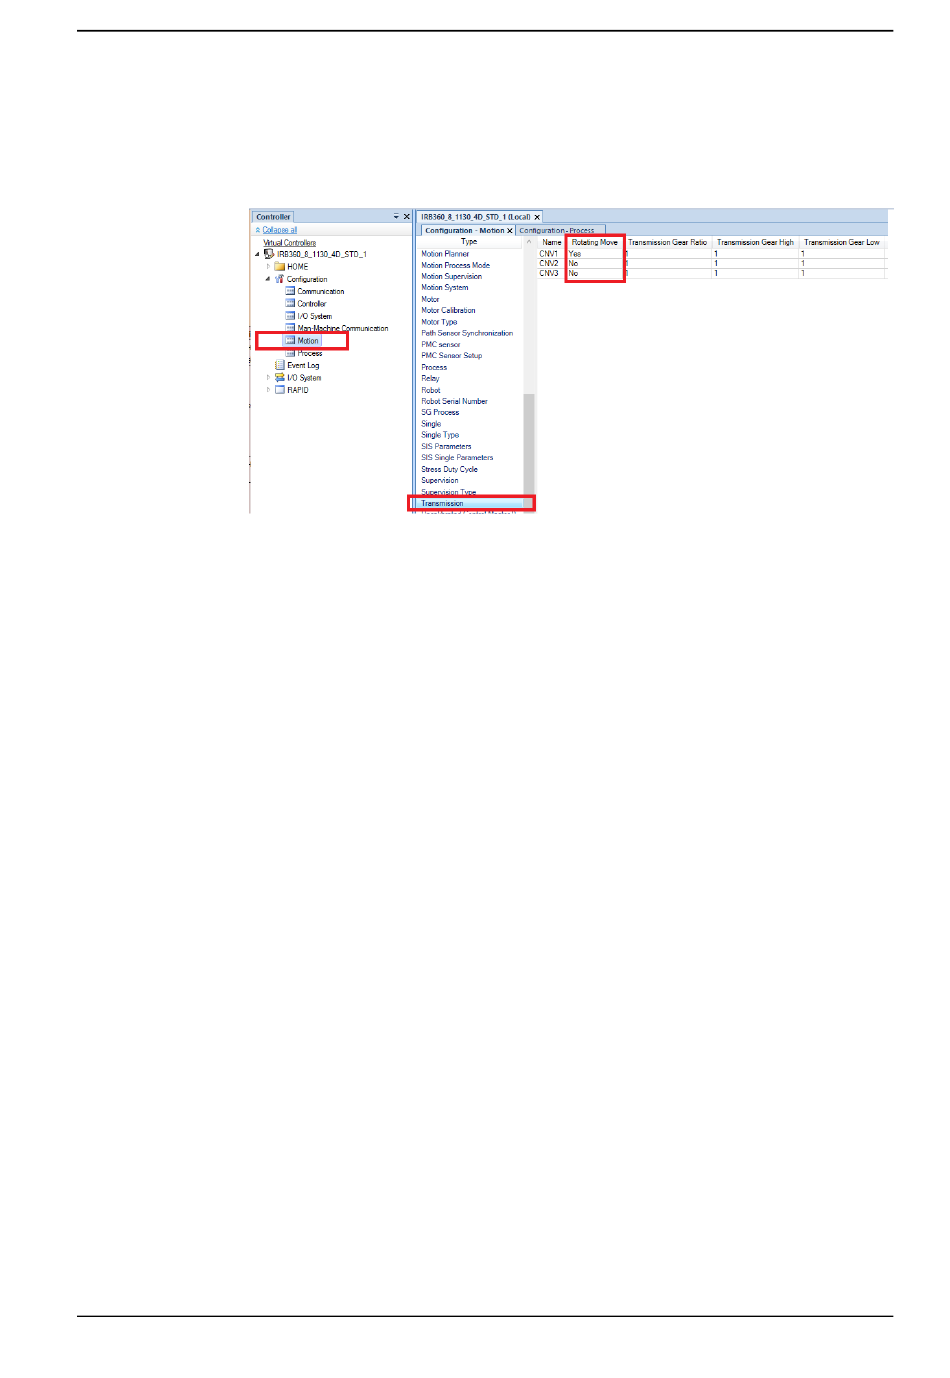Open the Motion Planner type
The image size is (950, 1378).
tap(445, 254)
